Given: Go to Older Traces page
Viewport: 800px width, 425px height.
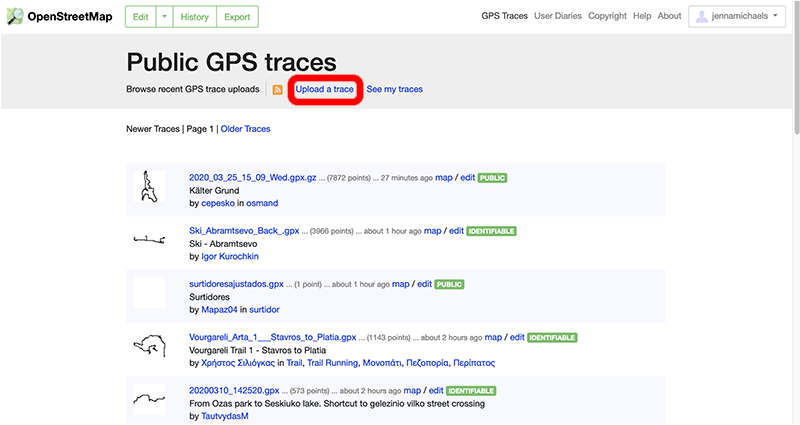Looking at the screenshot, I should click(245, 129).
